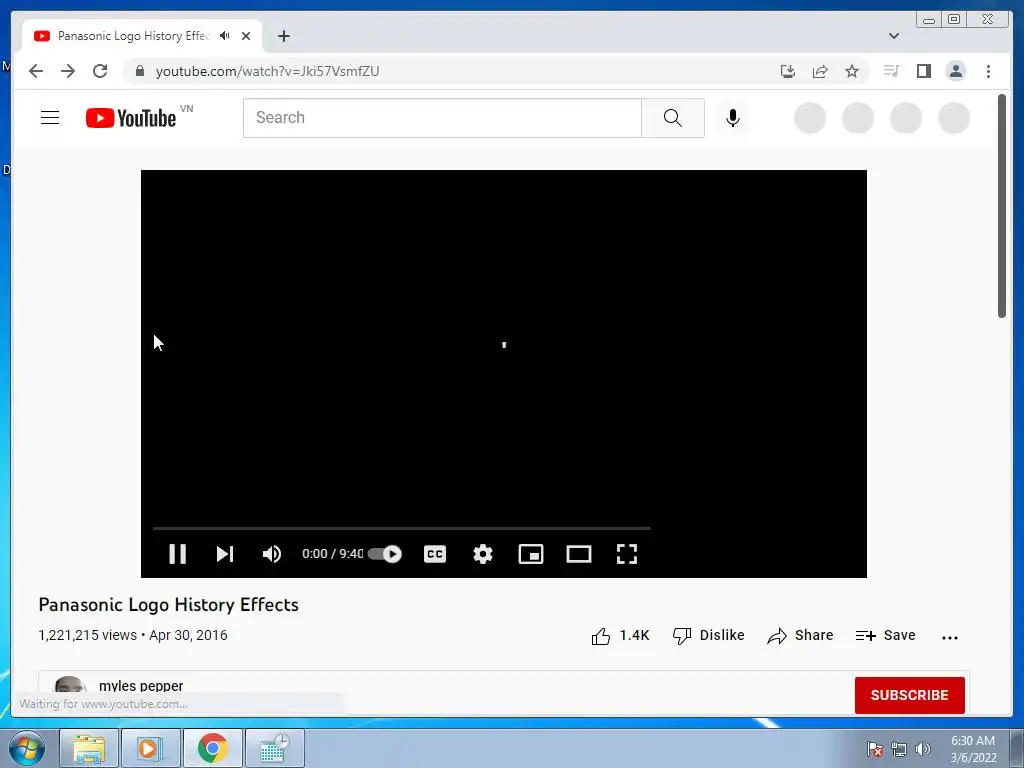1024x768 pixels.
Task: Click the Dislike button
Action: [709, 635]
